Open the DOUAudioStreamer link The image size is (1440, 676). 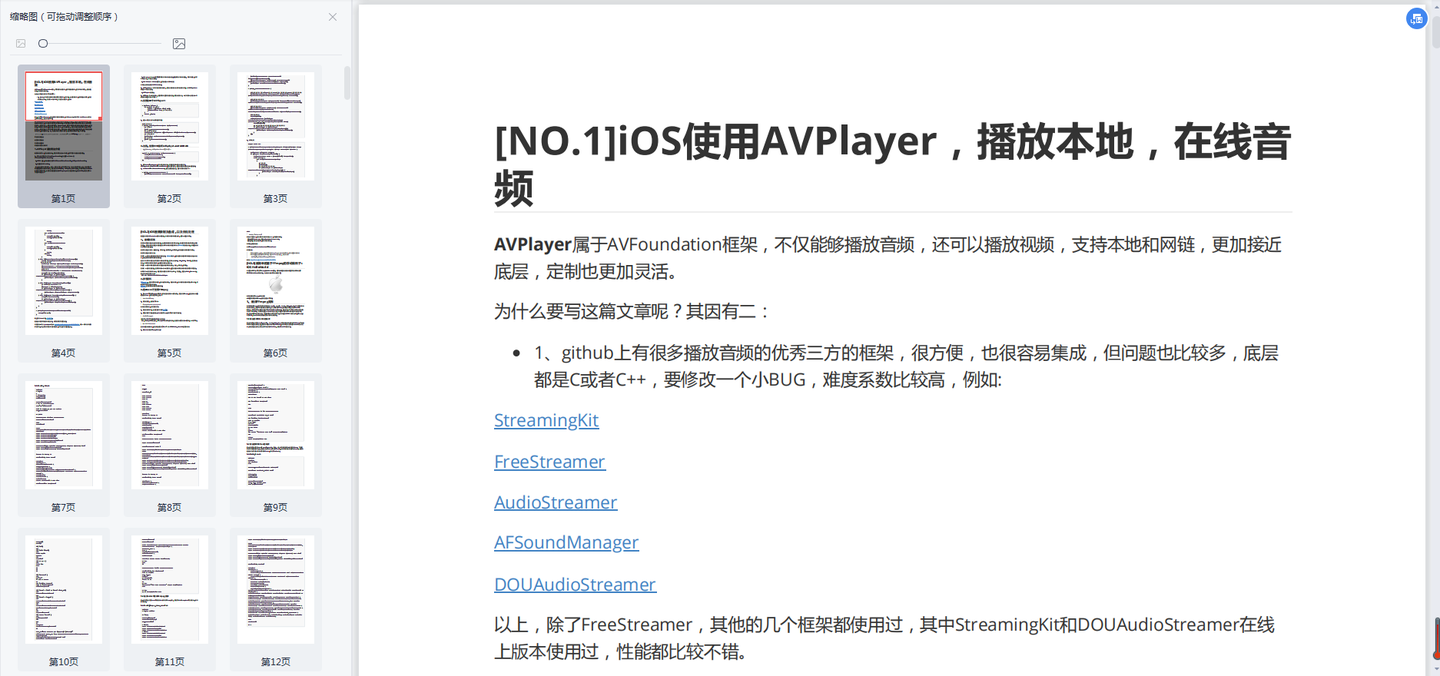[x=575, y=583]
